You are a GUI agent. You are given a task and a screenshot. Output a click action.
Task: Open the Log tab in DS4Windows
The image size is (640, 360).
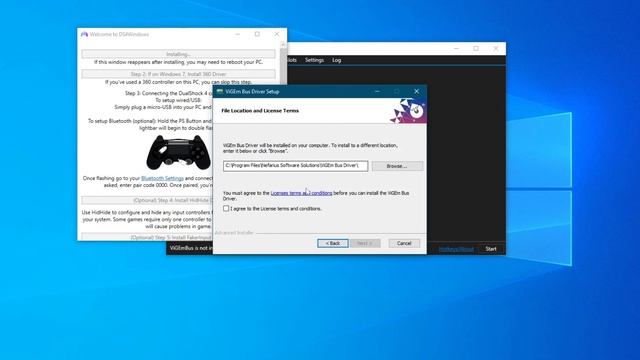pos(336,60)
